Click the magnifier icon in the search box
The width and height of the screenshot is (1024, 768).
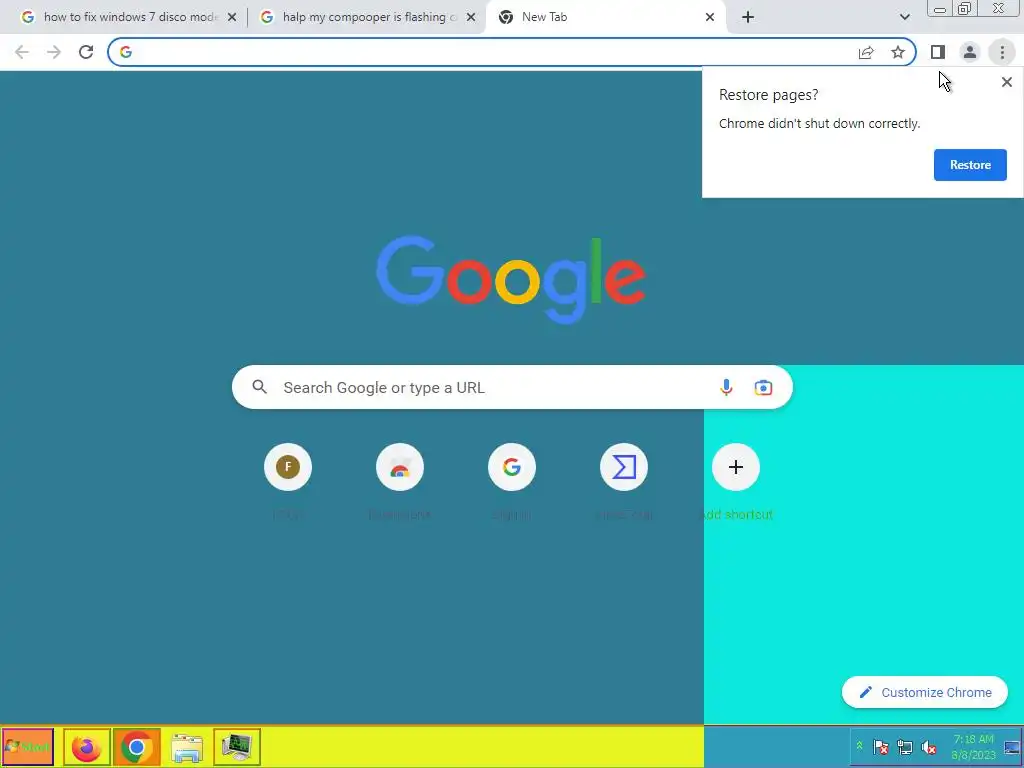[x=259, y=387]
